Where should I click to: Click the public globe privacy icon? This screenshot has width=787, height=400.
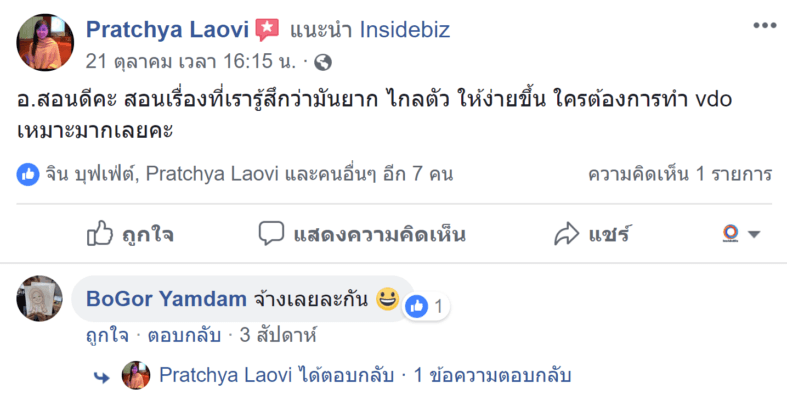click(x=323, y=62)
